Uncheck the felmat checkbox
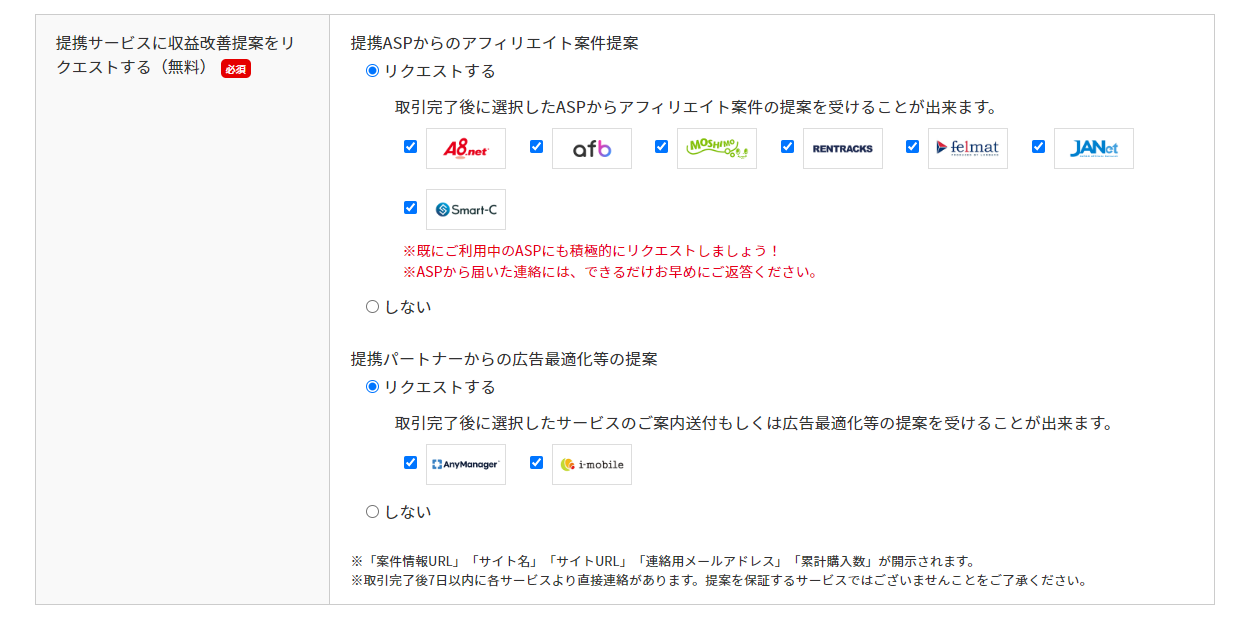Screen dimensions: 1249x621 coord(911,147)
